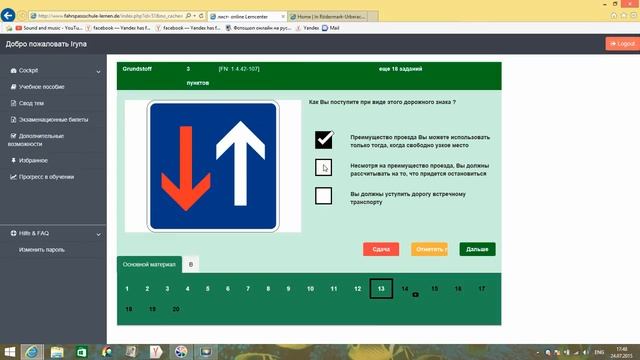Click the orange Отметить button
Viewport: 640px width, 360px height.
(429, 249)
